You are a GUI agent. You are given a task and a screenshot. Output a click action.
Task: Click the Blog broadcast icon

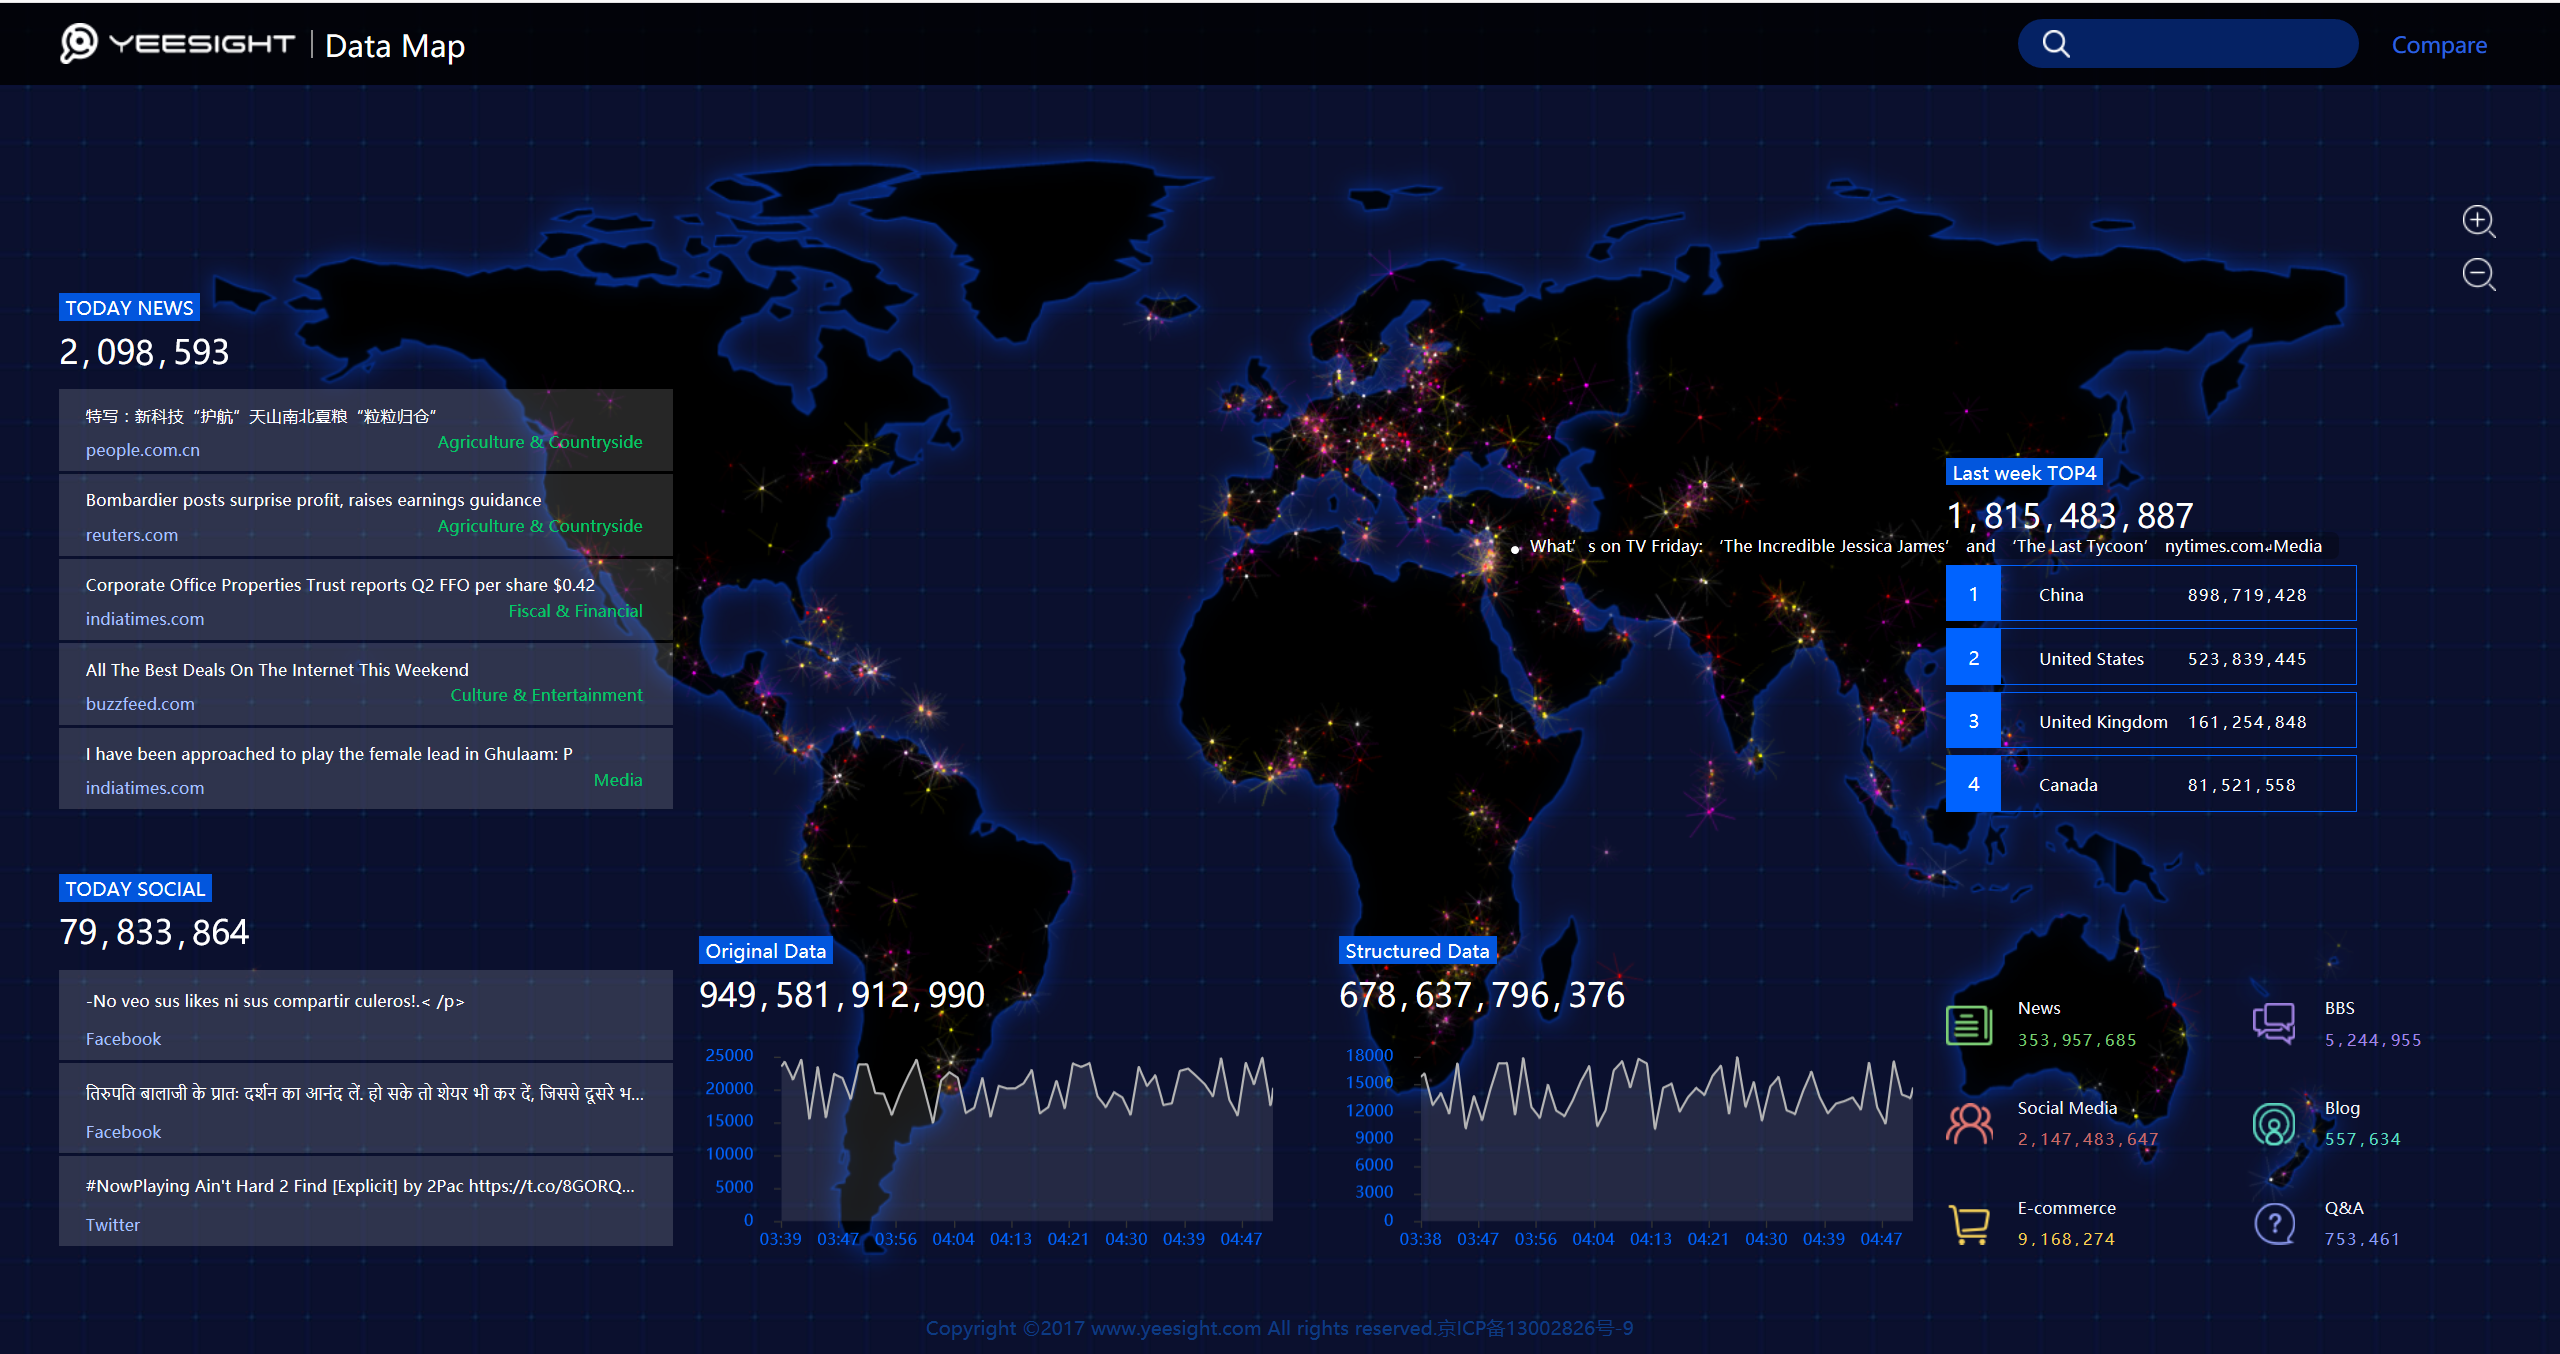pyautogui.click(x=2274, y=1124)
